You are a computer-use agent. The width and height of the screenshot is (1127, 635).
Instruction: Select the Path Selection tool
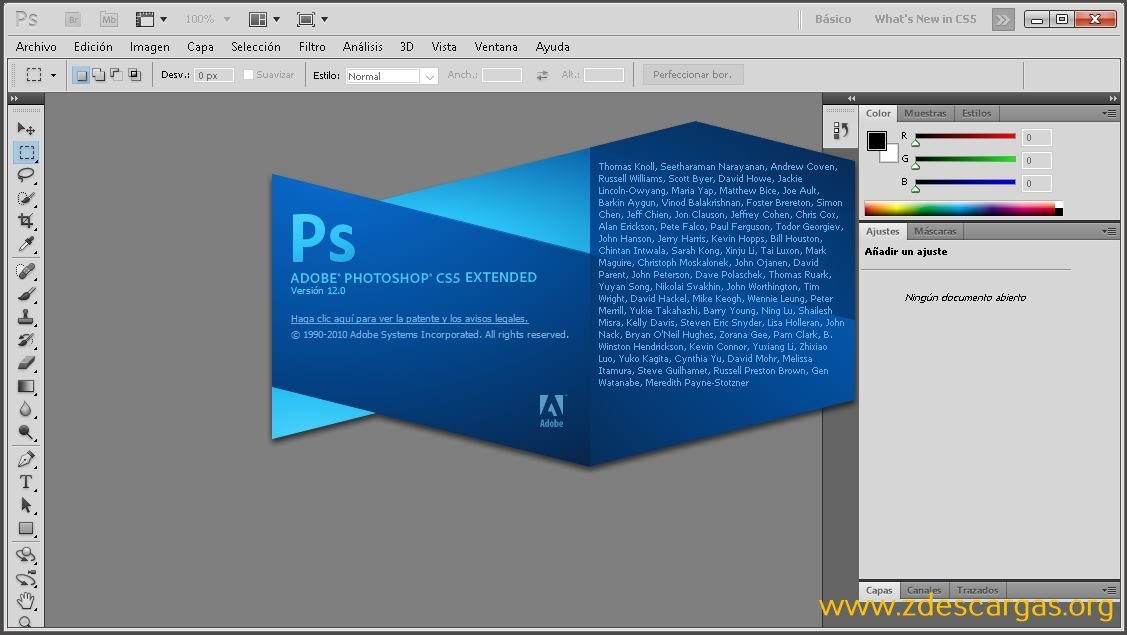(x=26, y=506)
